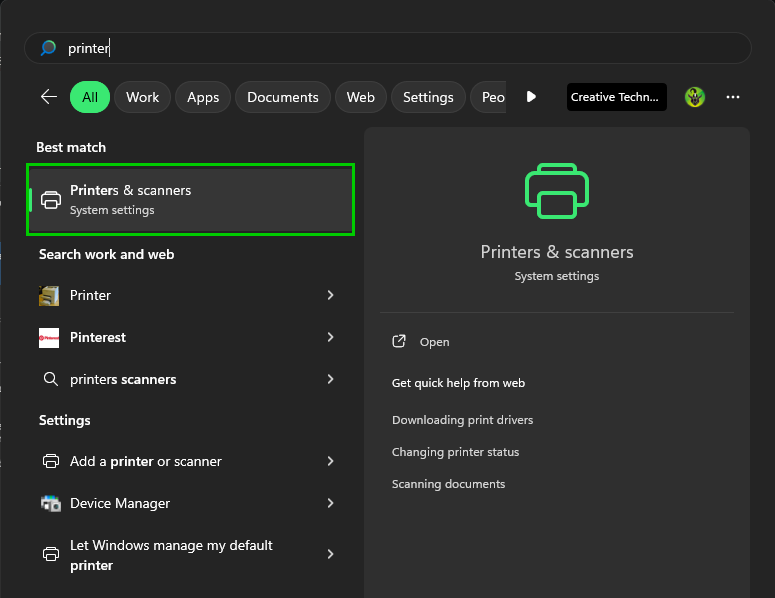The height and width of the screenshot is (598, 775).
Task: Switch to the Work filter tab
Action: (142, 97)
